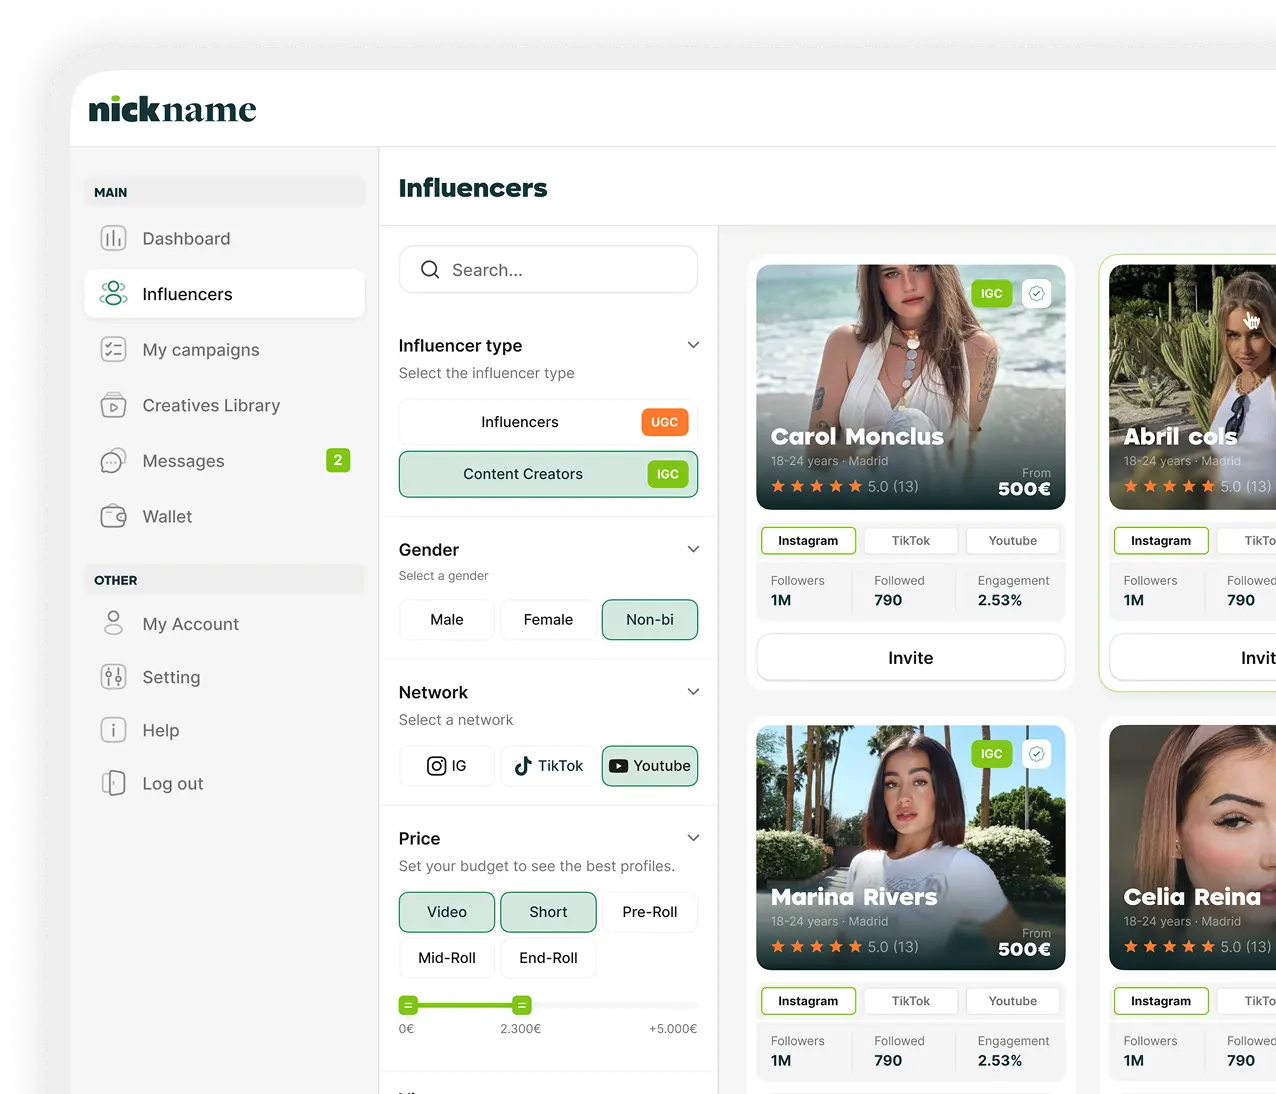Select the TikTok network filter
Image resolution: width=1276 pixels, height=1094 pixels.
pos(548,766)
